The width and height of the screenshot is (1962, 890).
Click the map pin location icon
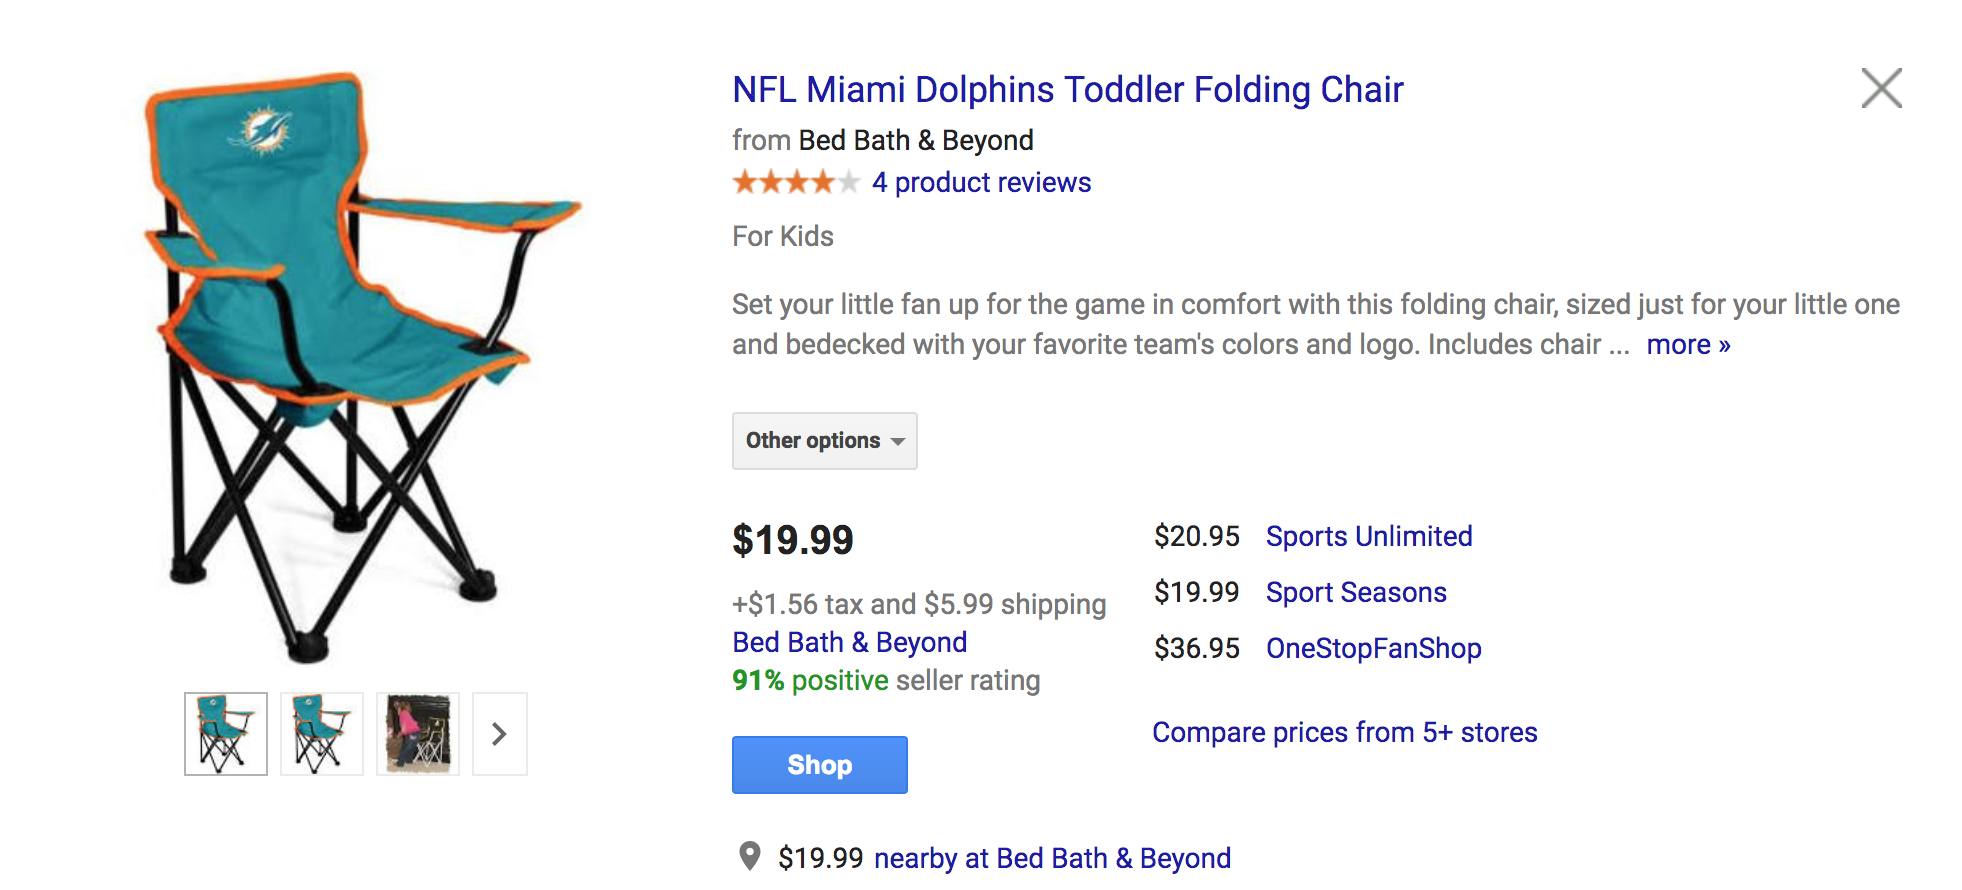749,856
